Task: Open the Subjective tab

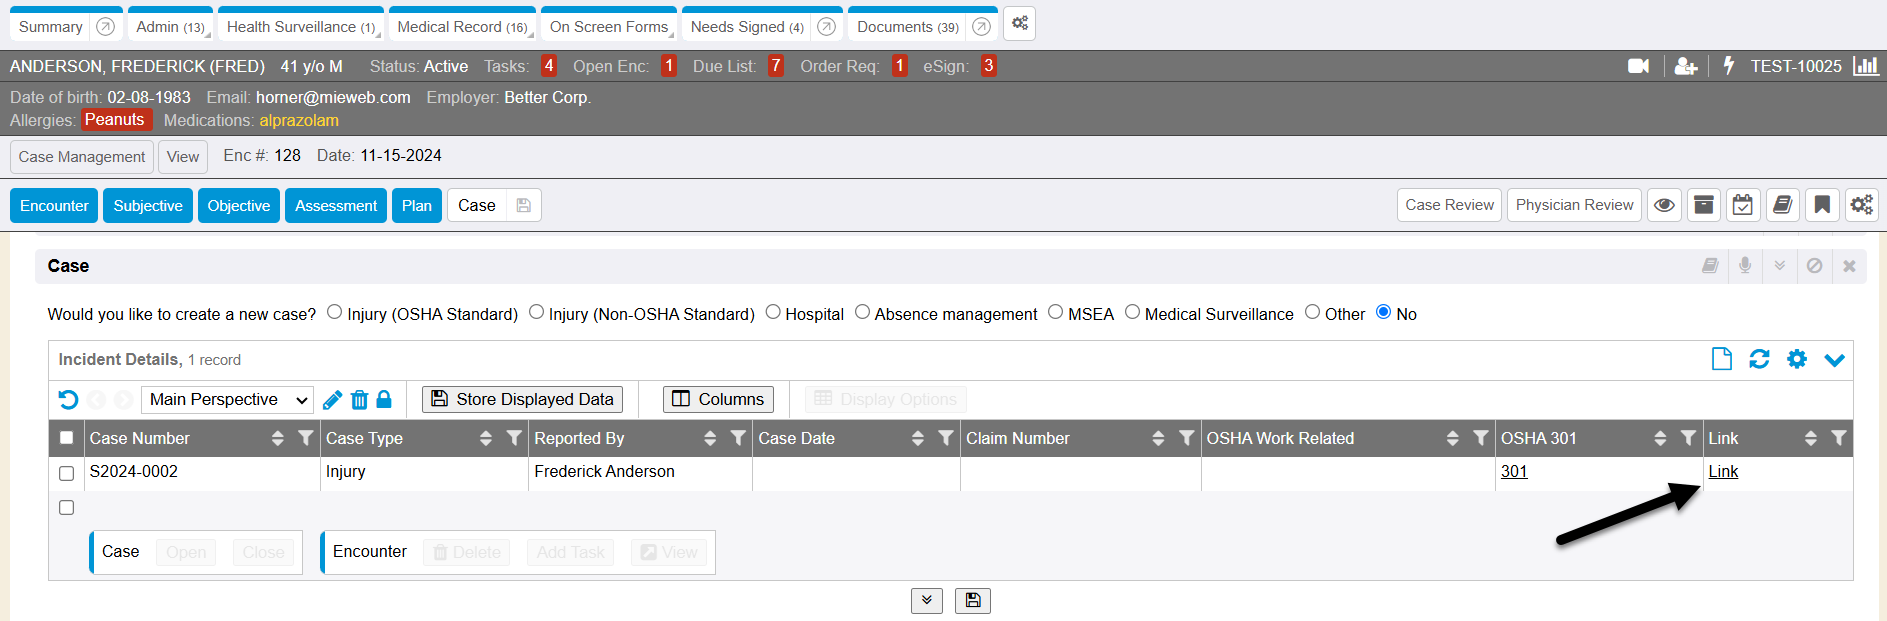Action: (x=148, y=206)
